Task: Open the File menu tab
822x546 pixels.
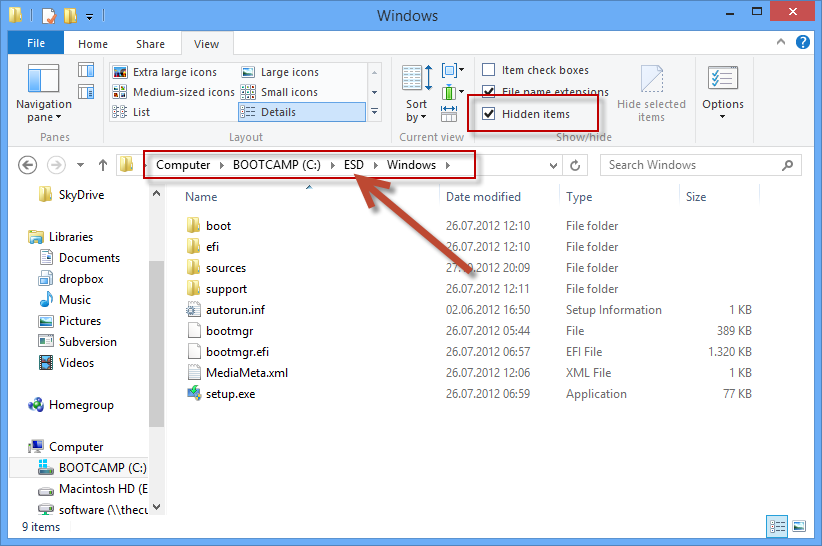Action: coord(36,43)
